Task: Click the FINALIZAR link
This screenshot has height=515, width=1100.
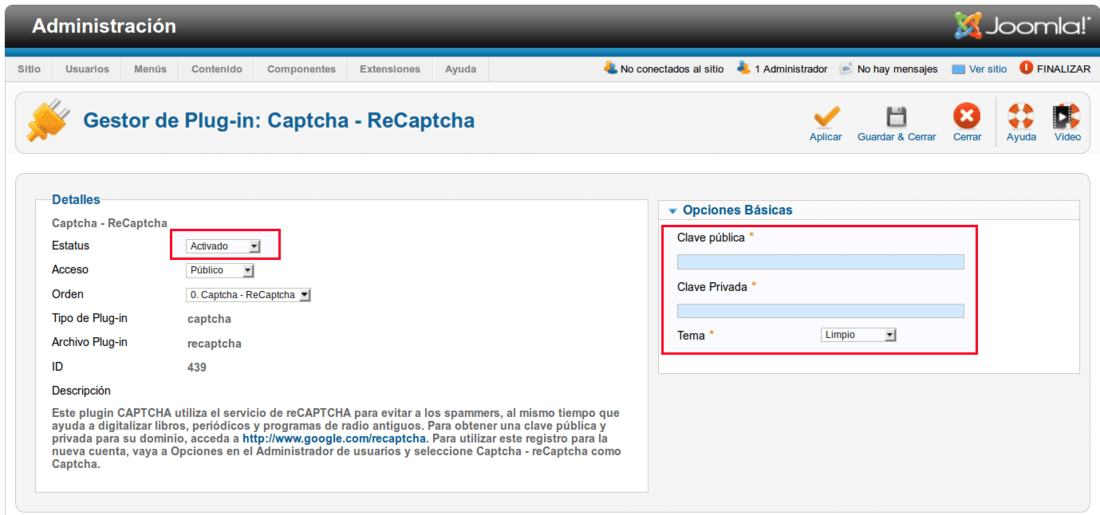Action: pyautogui.click(x=1064, y=69)
